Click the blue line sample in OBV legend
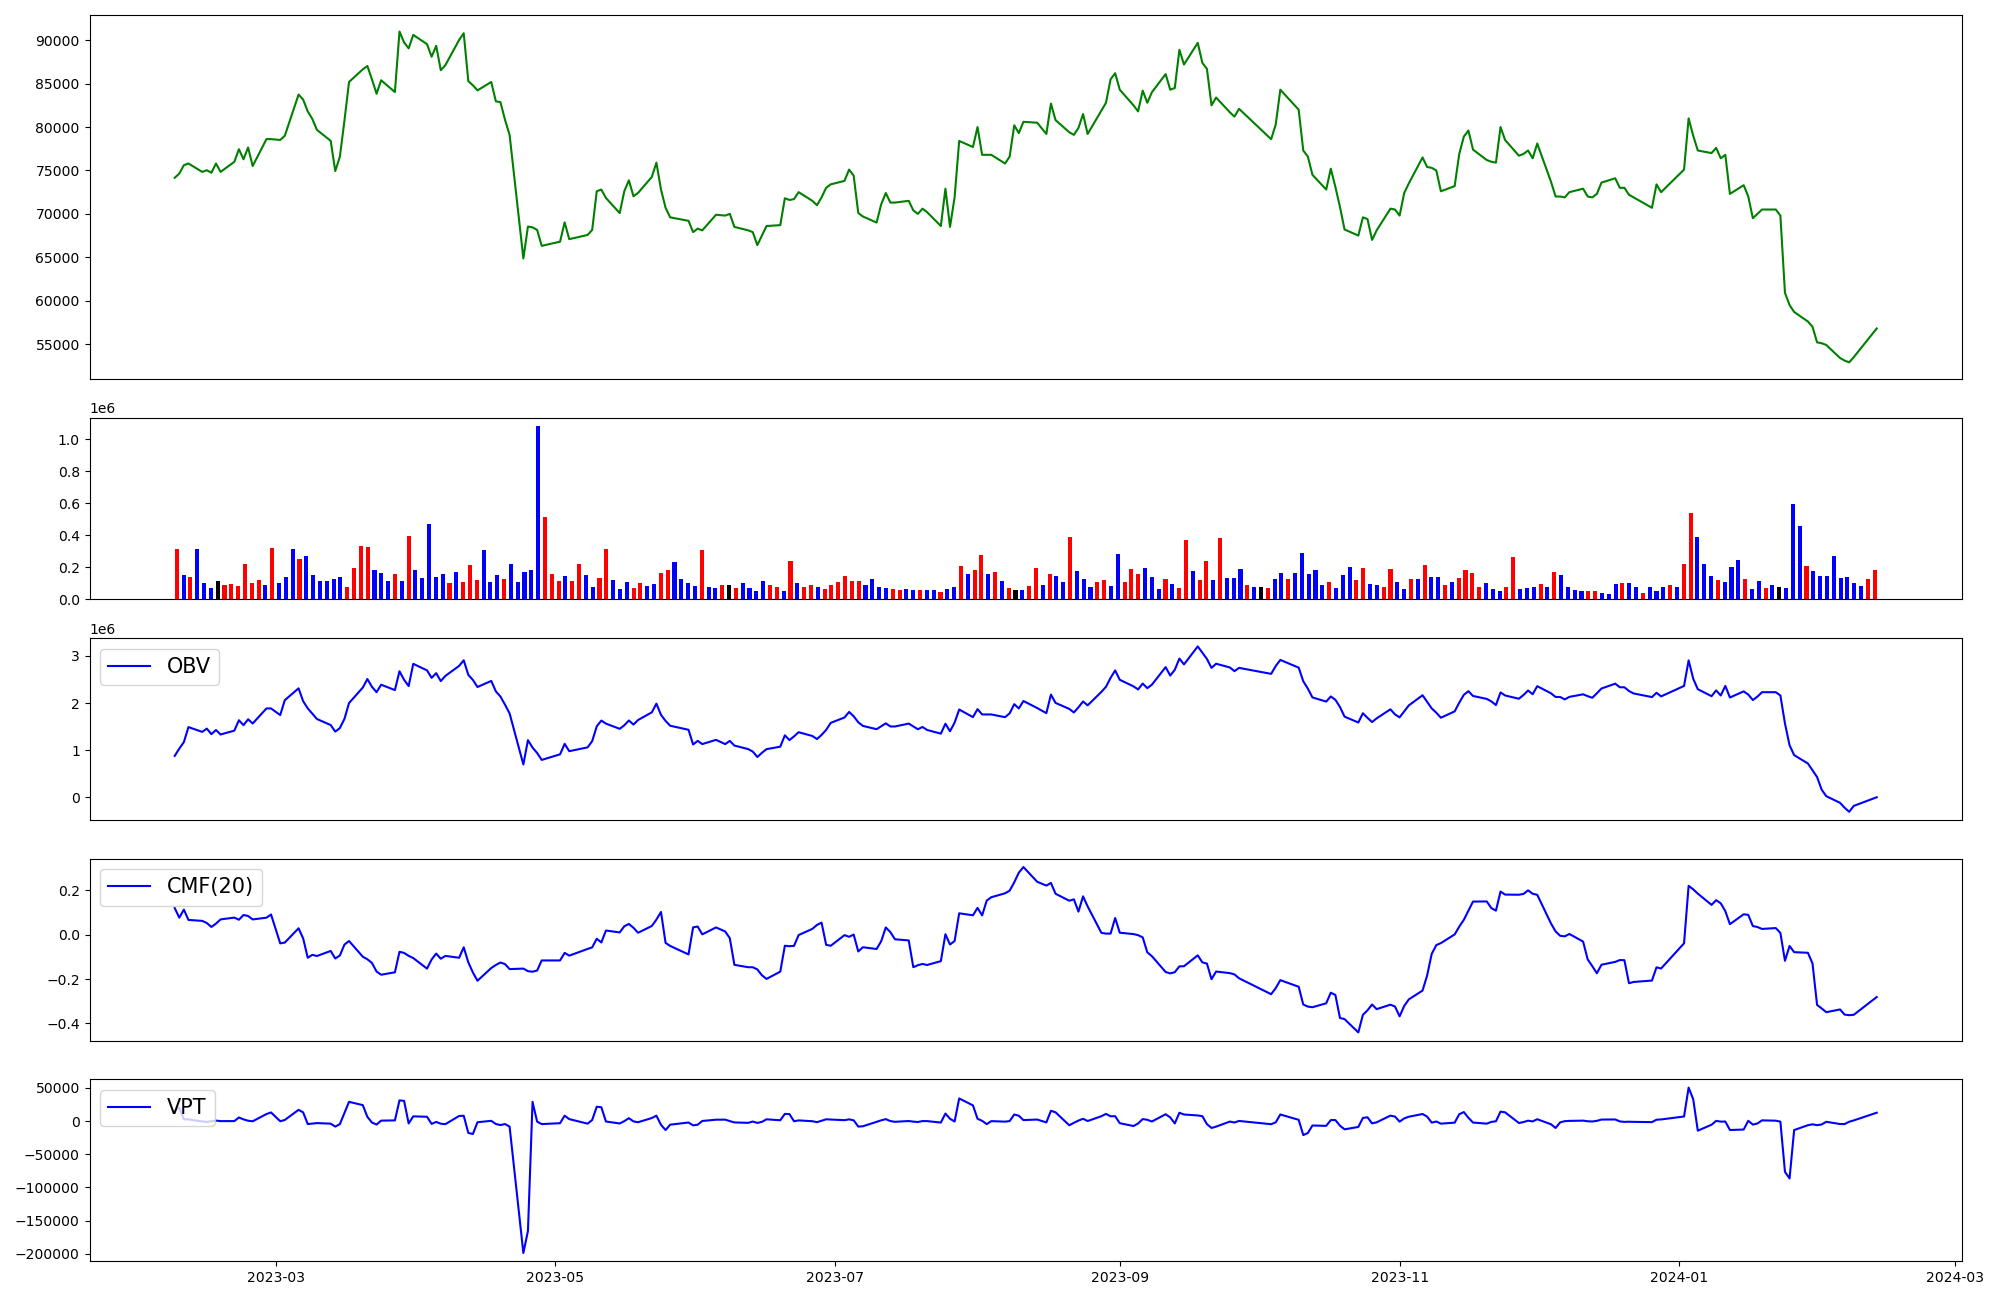 [x=130, y=667]
